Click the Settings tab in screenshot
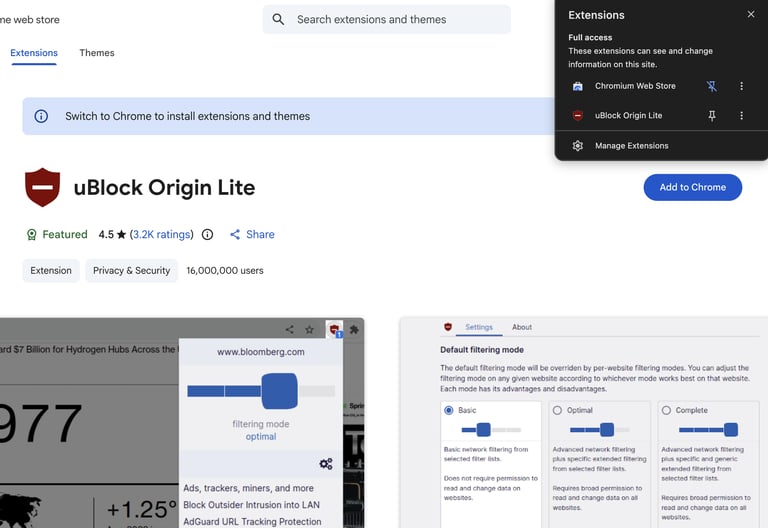This screenshot has width=768, height=528. 479,327
